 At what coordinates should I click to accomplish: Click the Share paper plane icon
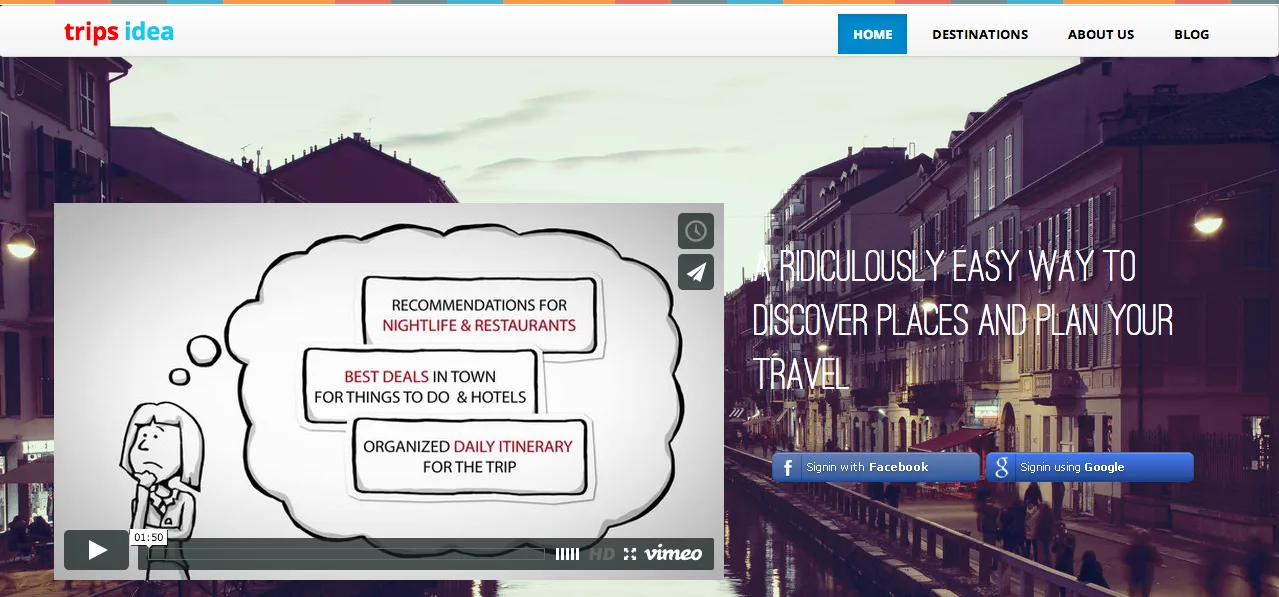696,272
